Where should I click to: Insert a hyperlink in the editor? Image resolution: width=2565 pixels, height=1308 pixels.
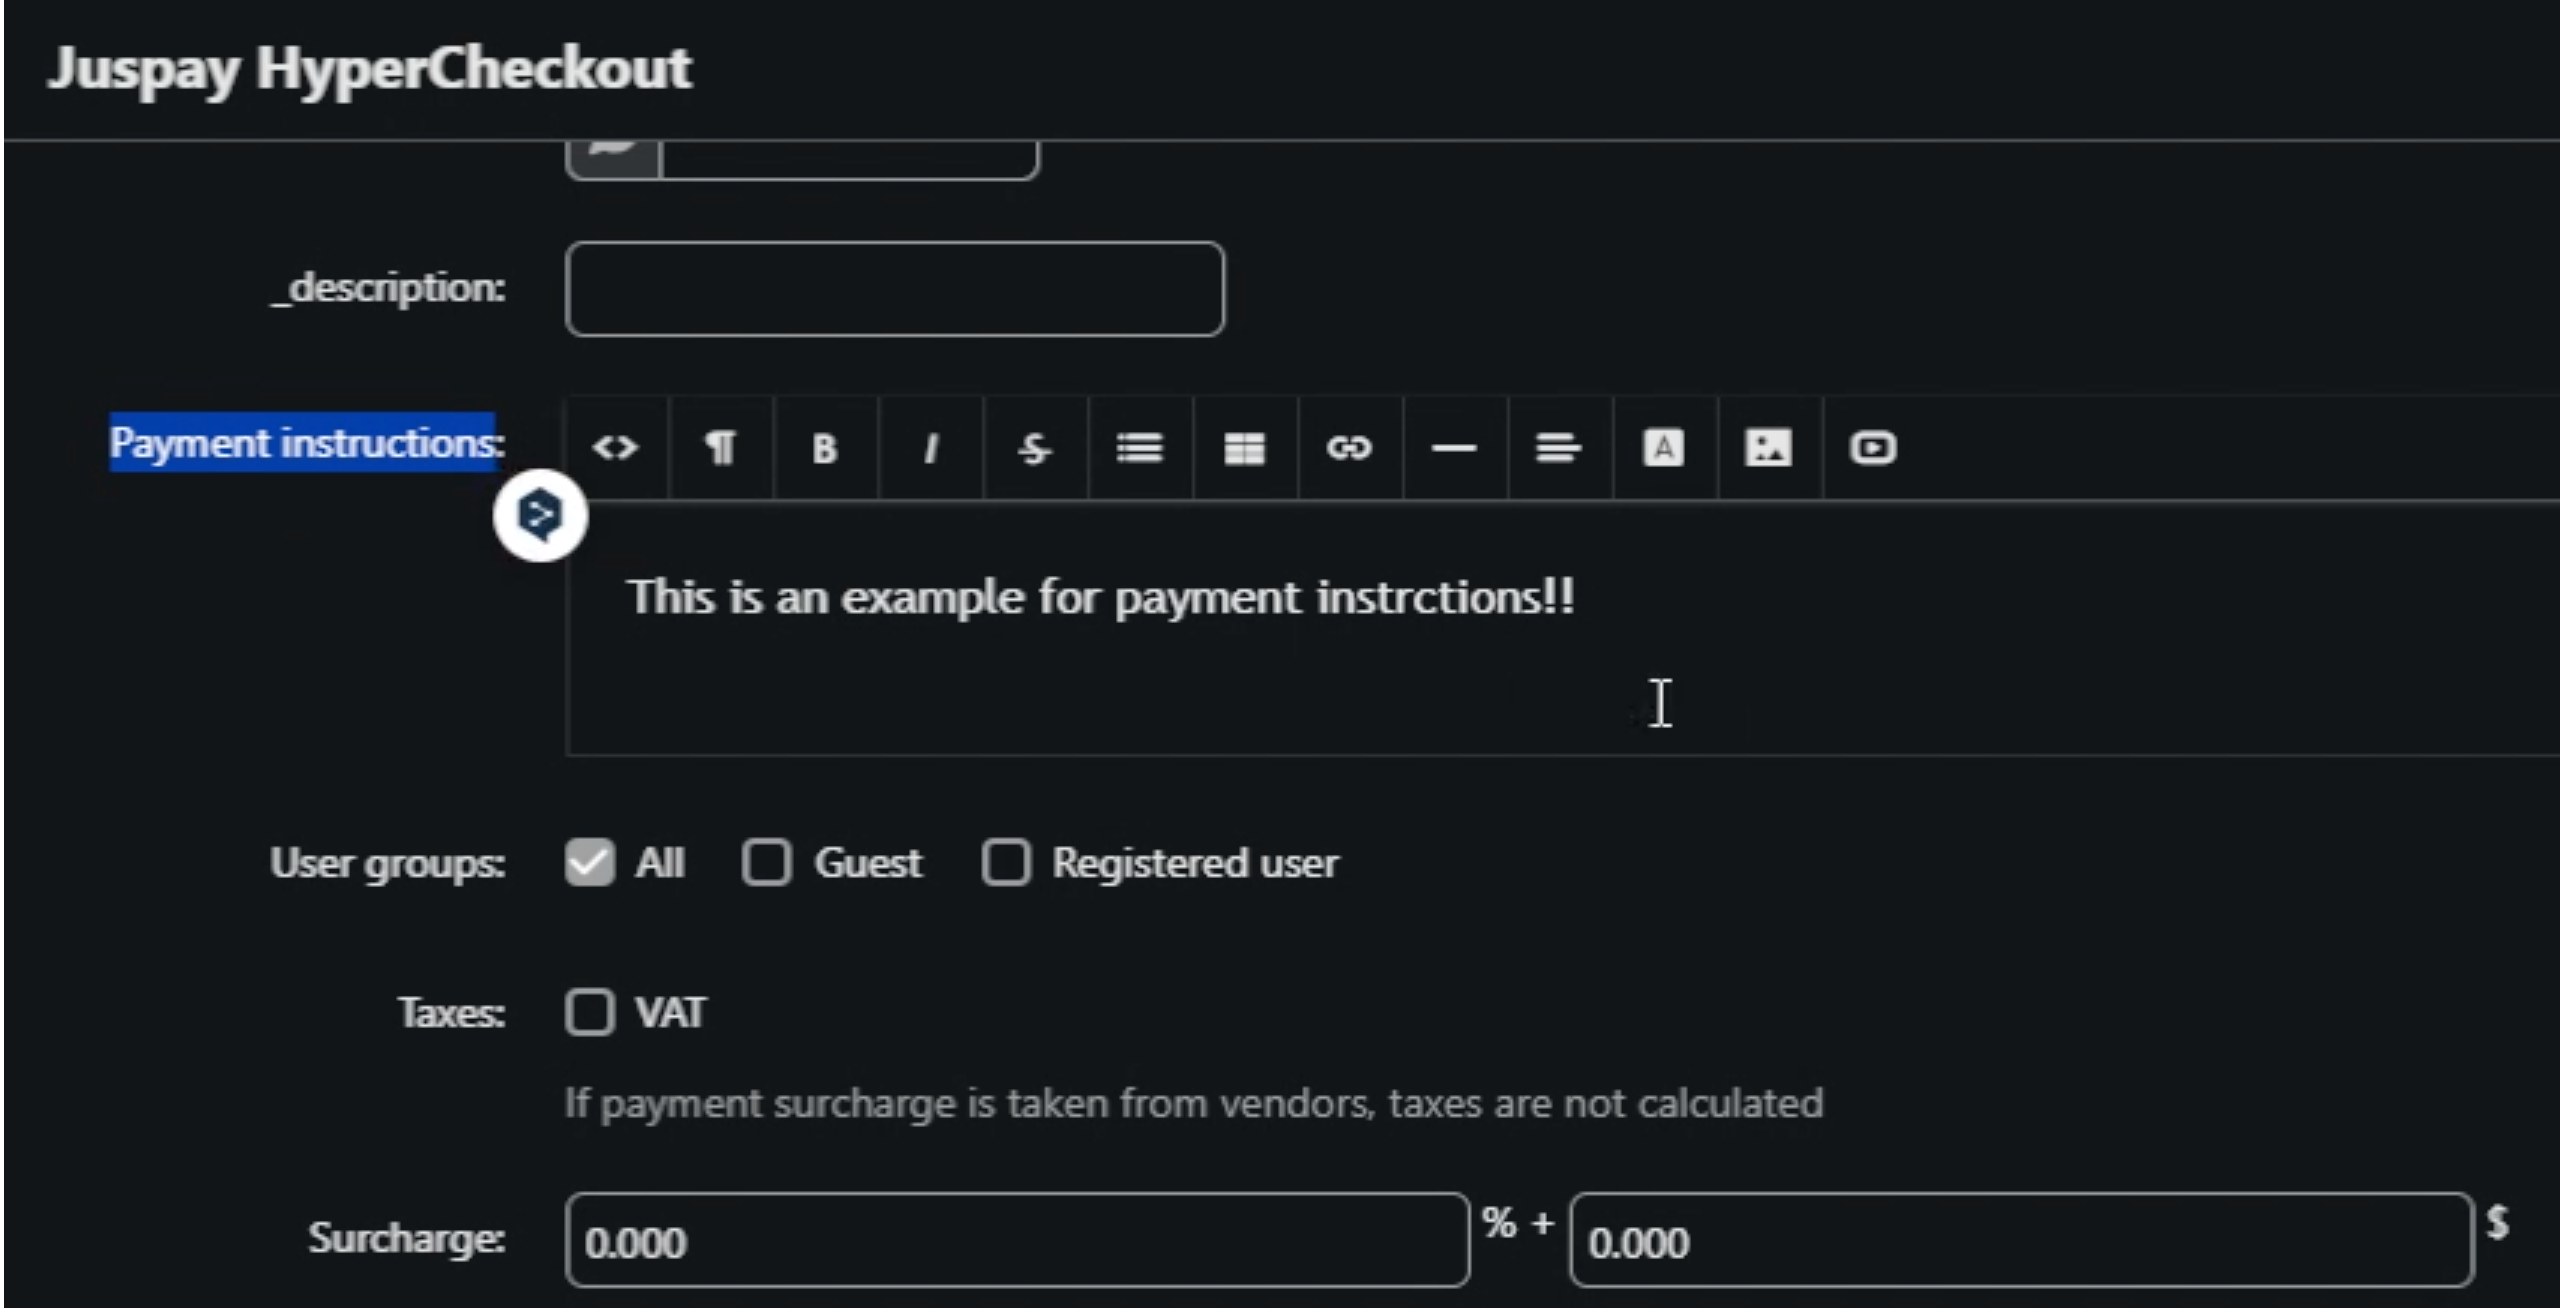click(x=1349, y=448)
